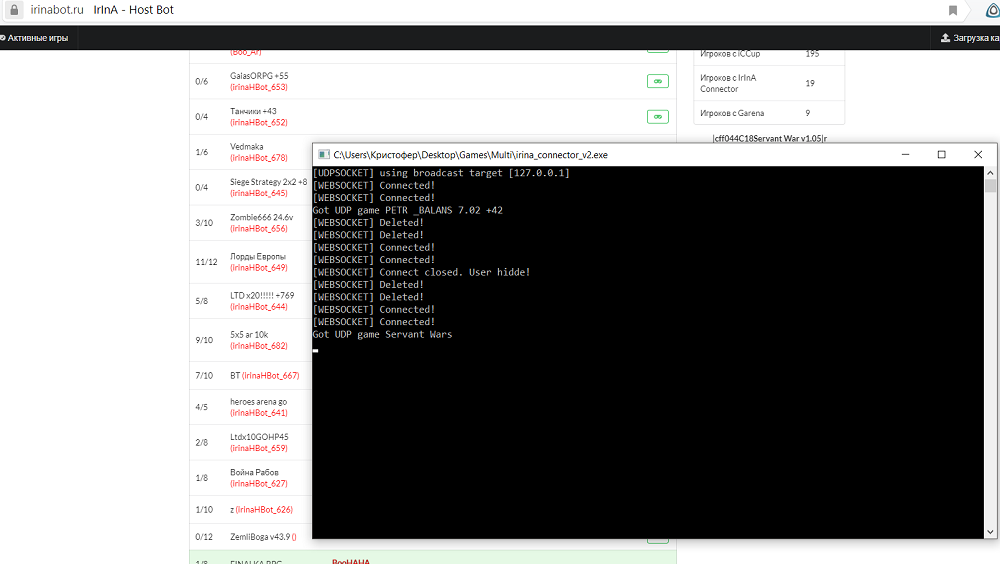The height and width of the screenshot is (564, 1000).
Task: Select the Vedmaka game title
Action: click(247, 147)
